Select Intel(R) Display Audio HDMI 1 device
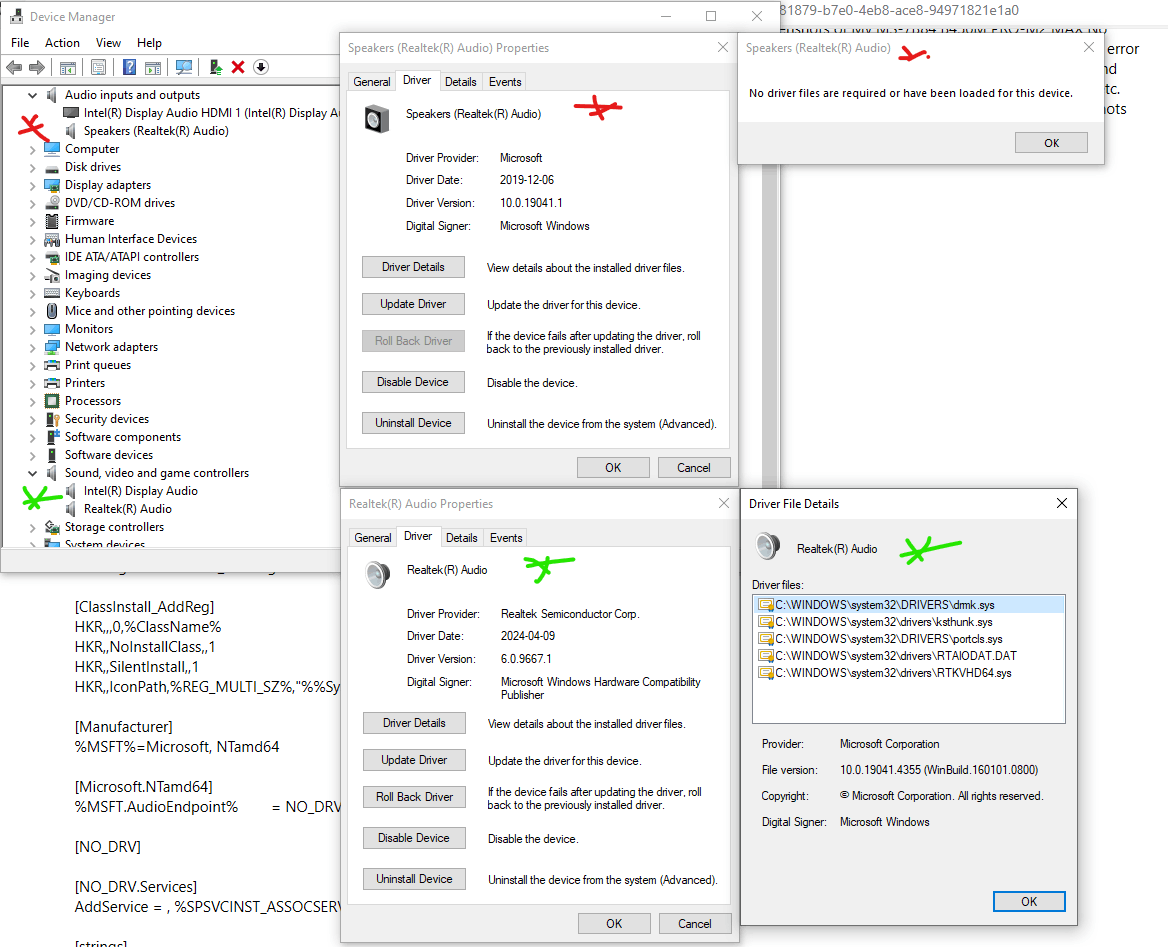This screenshot has height=947, width=1168. [x=211, y=113]
